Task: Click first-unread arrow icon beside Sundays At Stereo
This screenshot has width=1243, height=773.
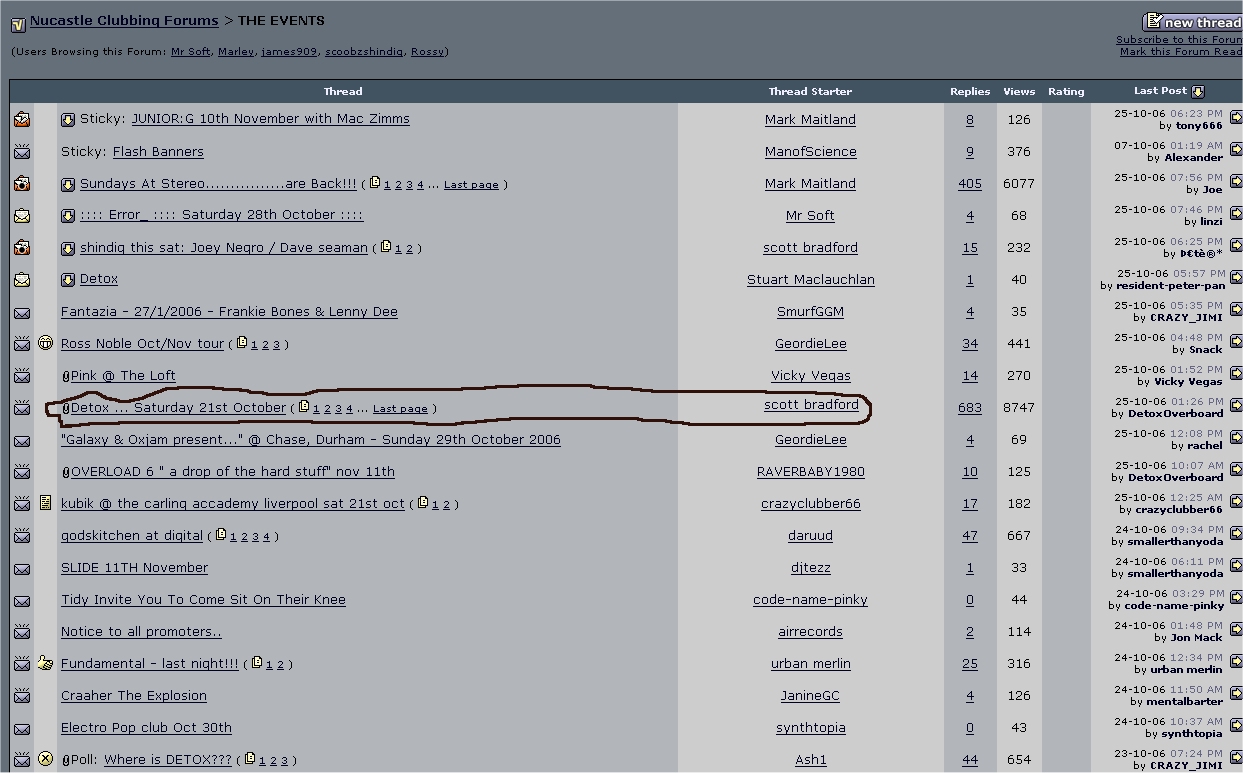Action: click(x=68, y=184)
